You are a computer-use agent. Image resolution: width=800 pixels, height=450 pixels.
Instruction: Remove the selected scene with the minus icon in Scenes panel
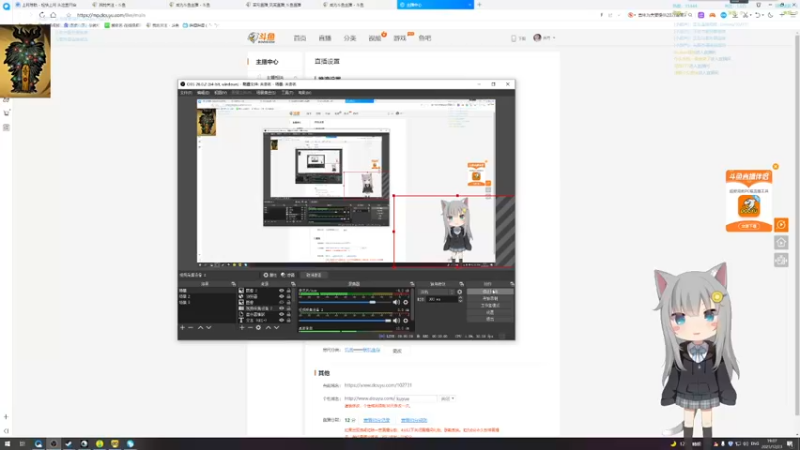(x=191, y=328)
